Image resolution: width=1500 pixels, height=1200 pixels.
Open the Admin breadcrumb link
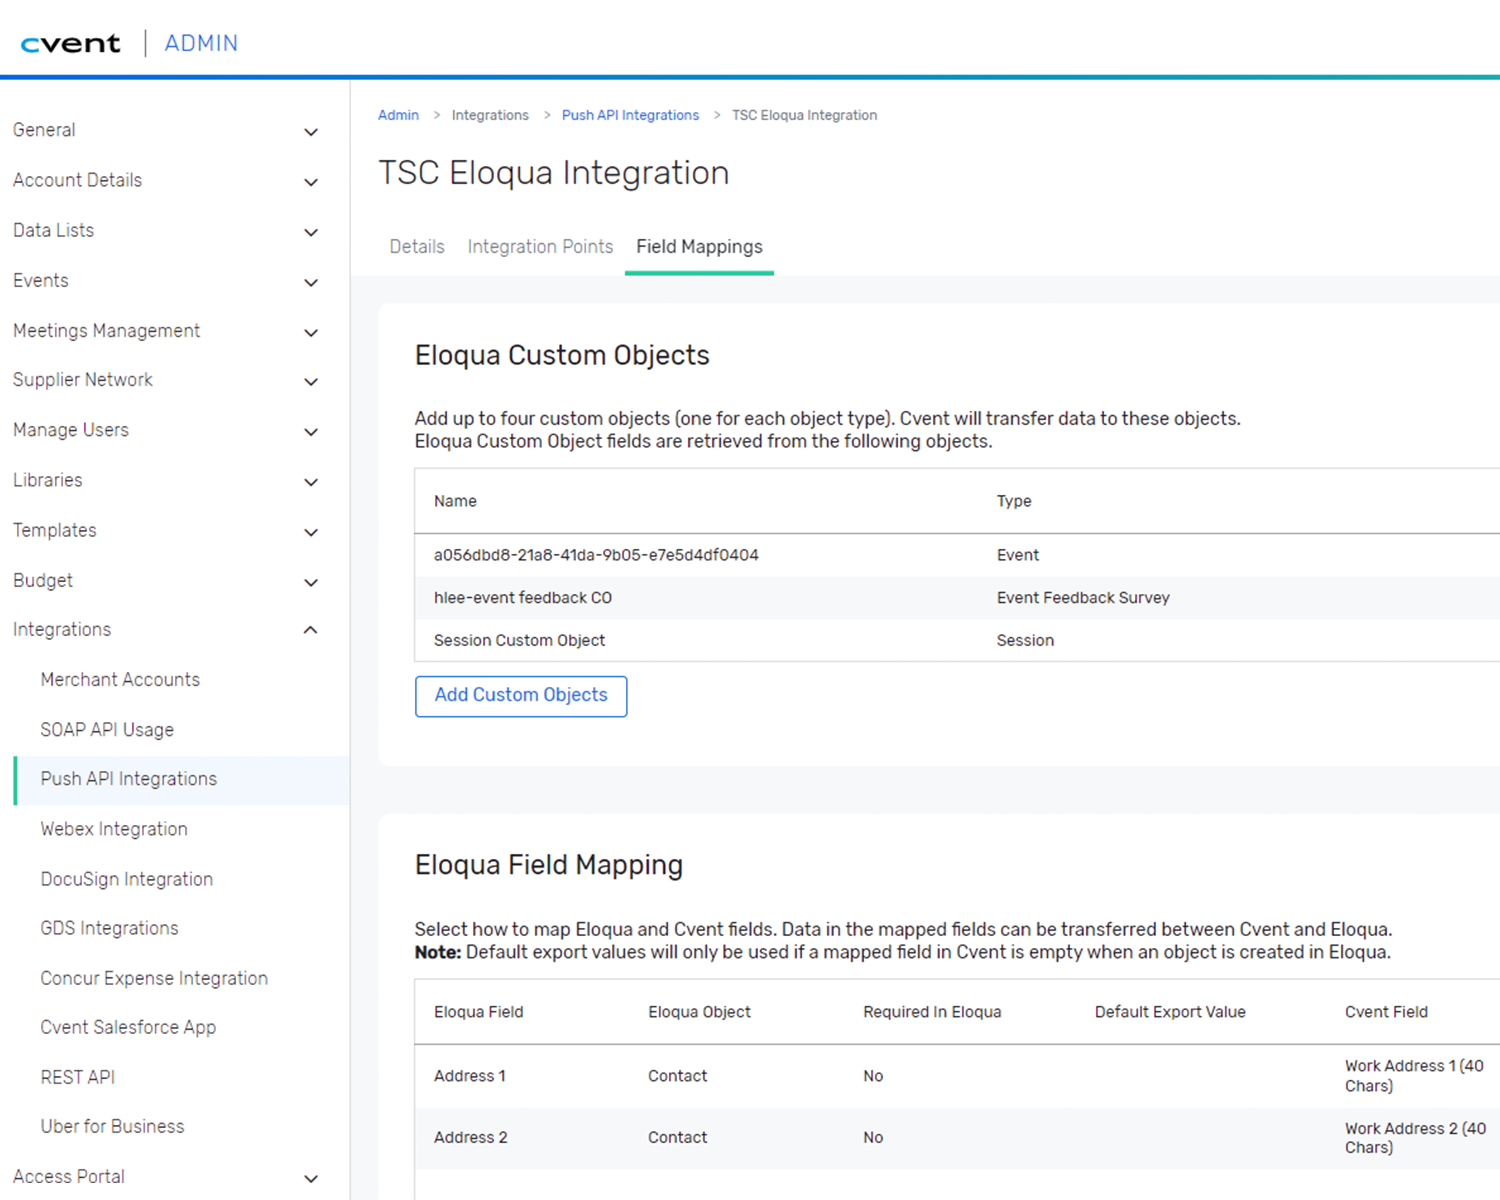click(x=398, y=115)
